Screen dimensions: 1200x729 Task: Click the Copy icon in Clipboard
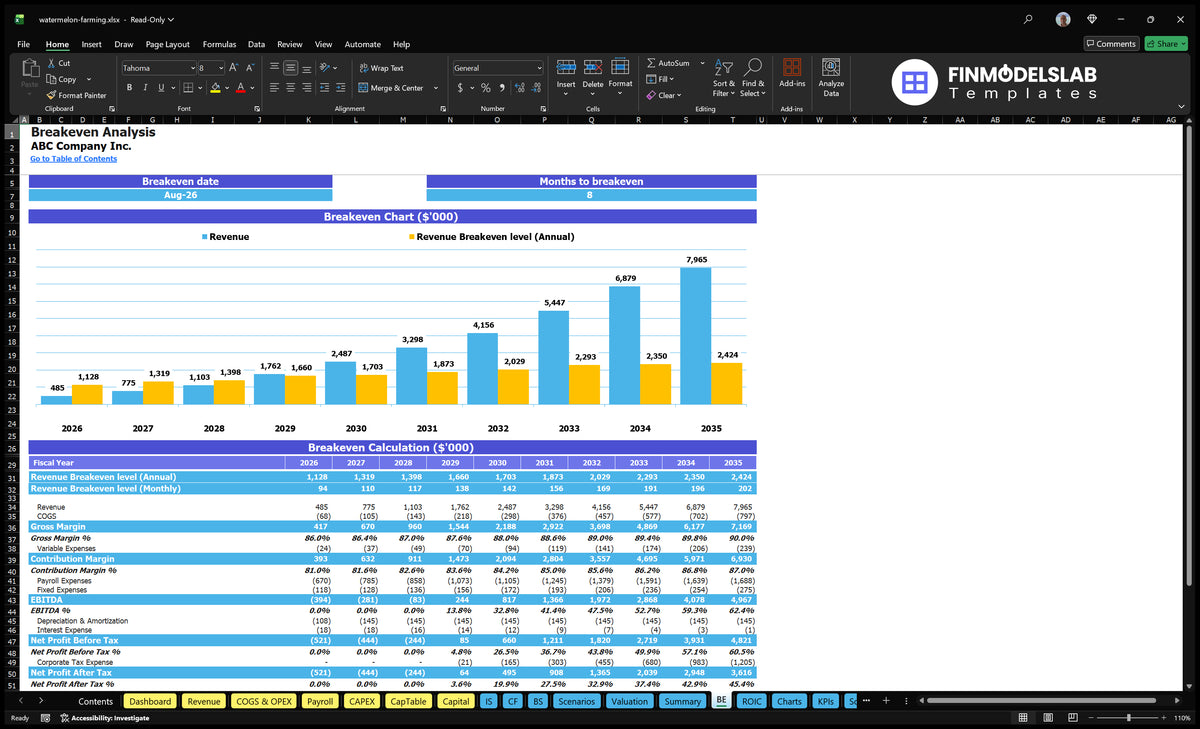point(51,79)
